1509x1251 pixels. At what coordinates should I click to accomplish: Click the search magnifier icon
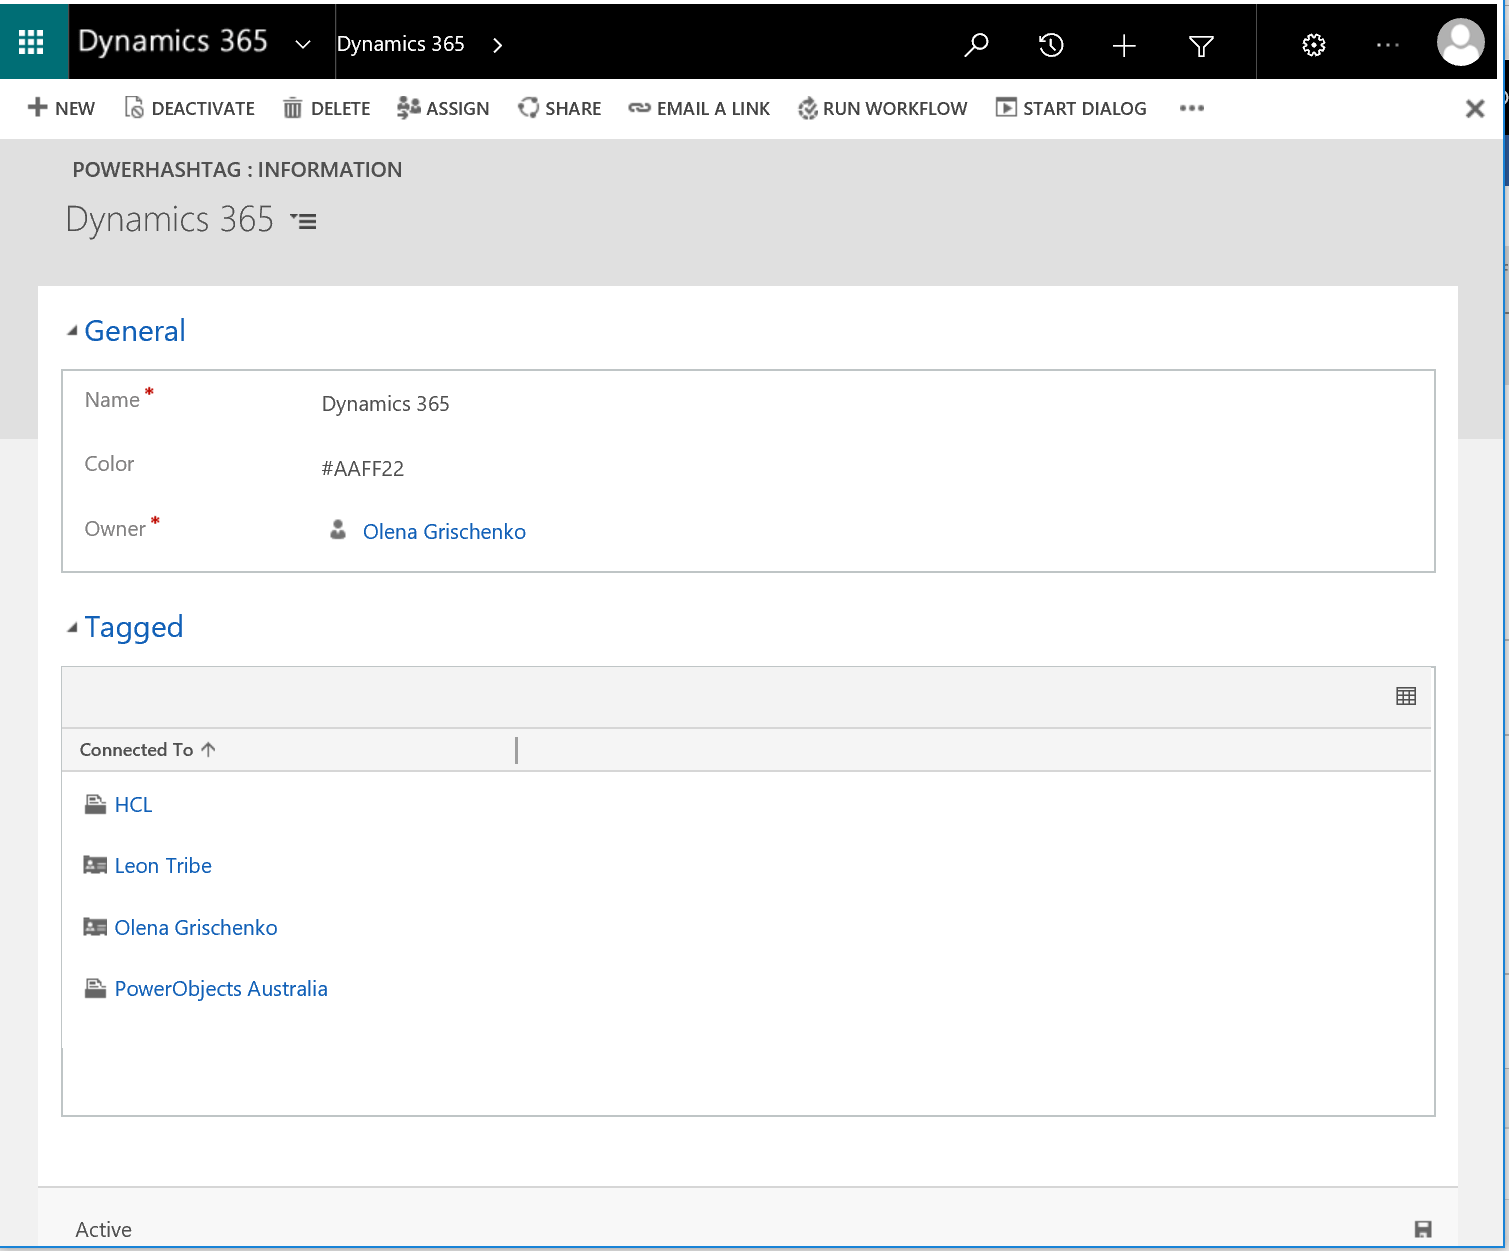coord(976,45)
